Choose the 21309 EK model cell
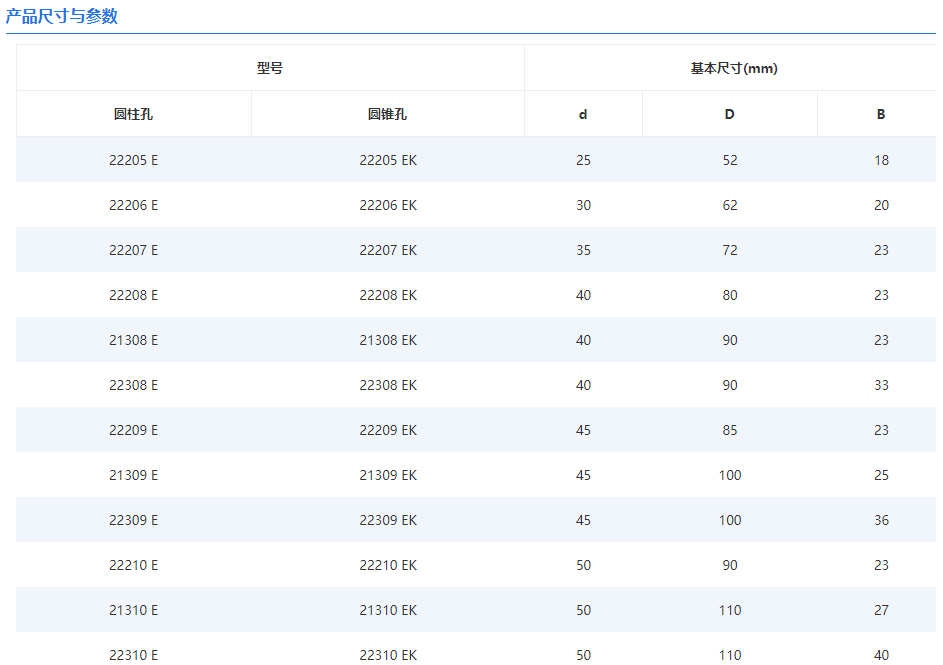943x665 pixels. point(387,475)
